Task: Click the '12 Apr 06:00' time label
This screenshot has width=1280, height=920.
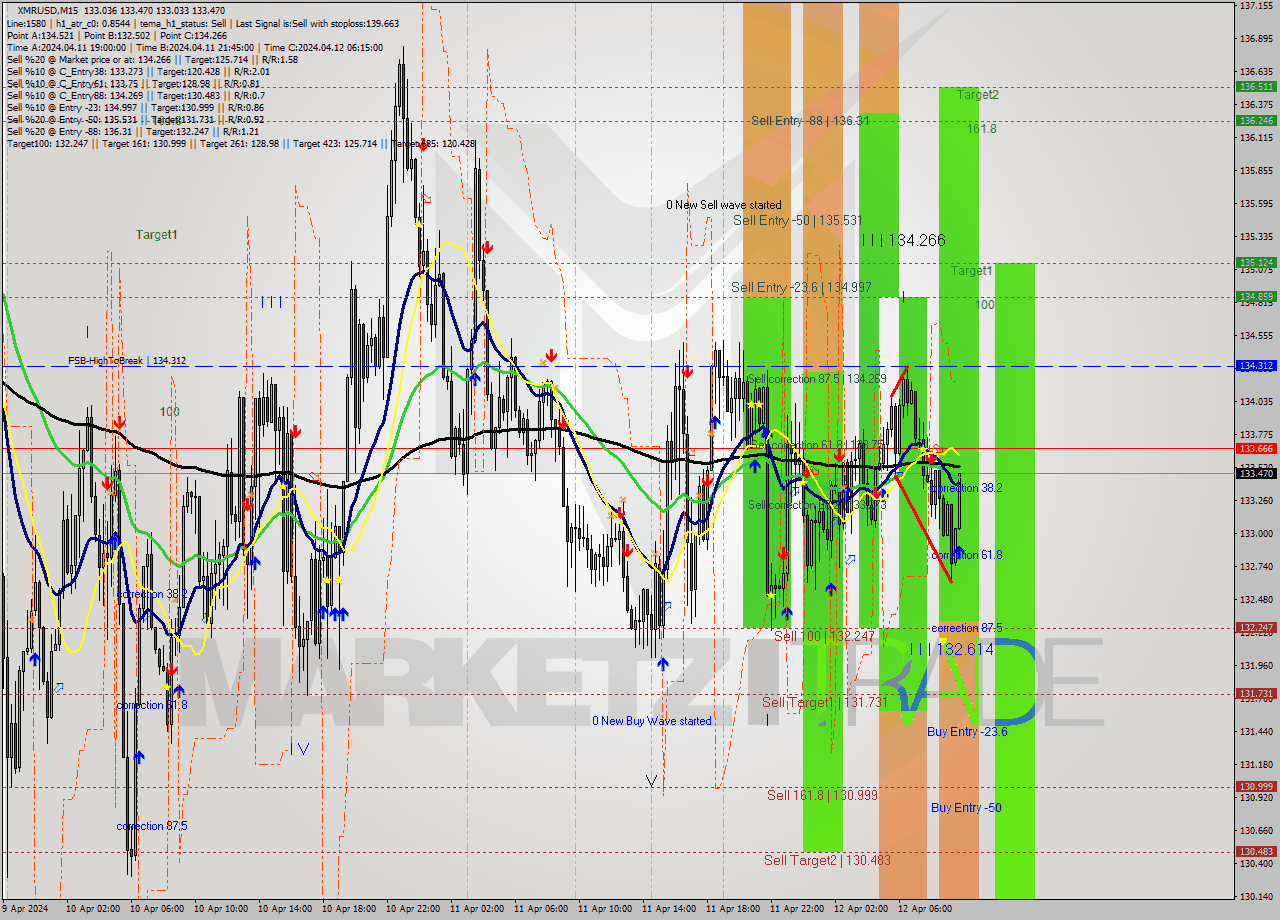Action: click(925, 909)
